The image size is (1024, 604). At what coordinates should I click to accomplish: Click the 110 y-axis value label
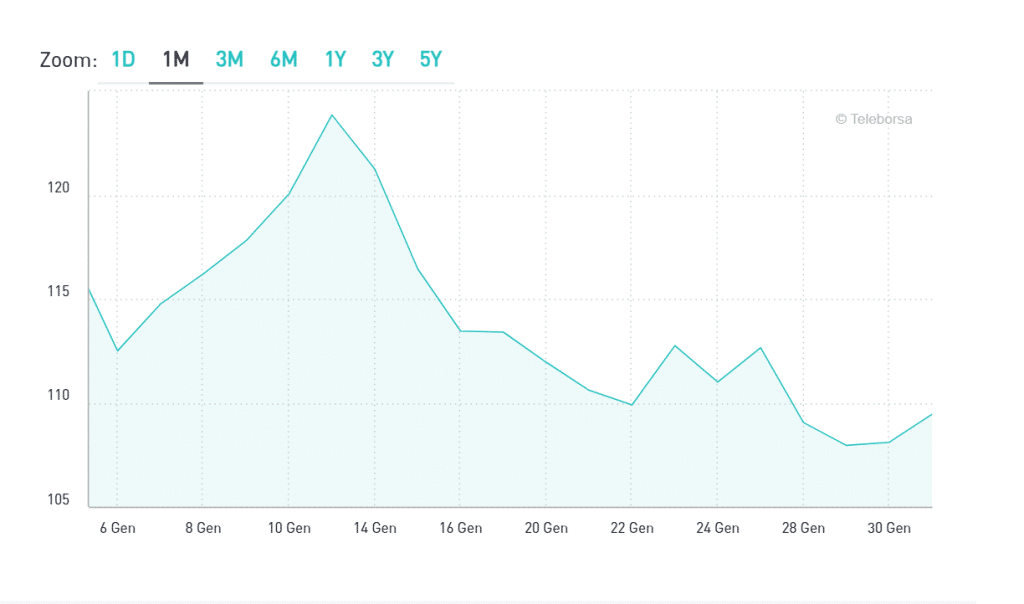point(62,396)
